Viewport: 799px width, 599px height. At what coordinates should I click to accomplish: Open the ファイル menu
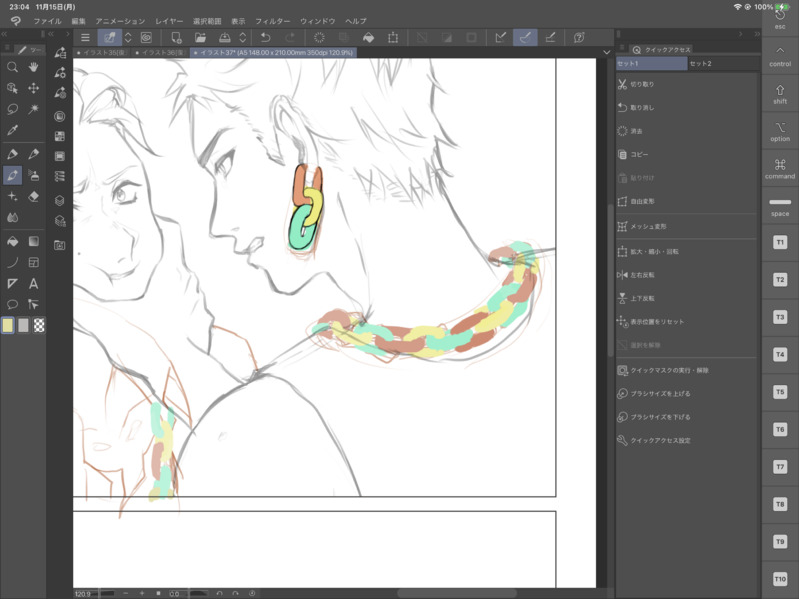[x=47, y=21]
